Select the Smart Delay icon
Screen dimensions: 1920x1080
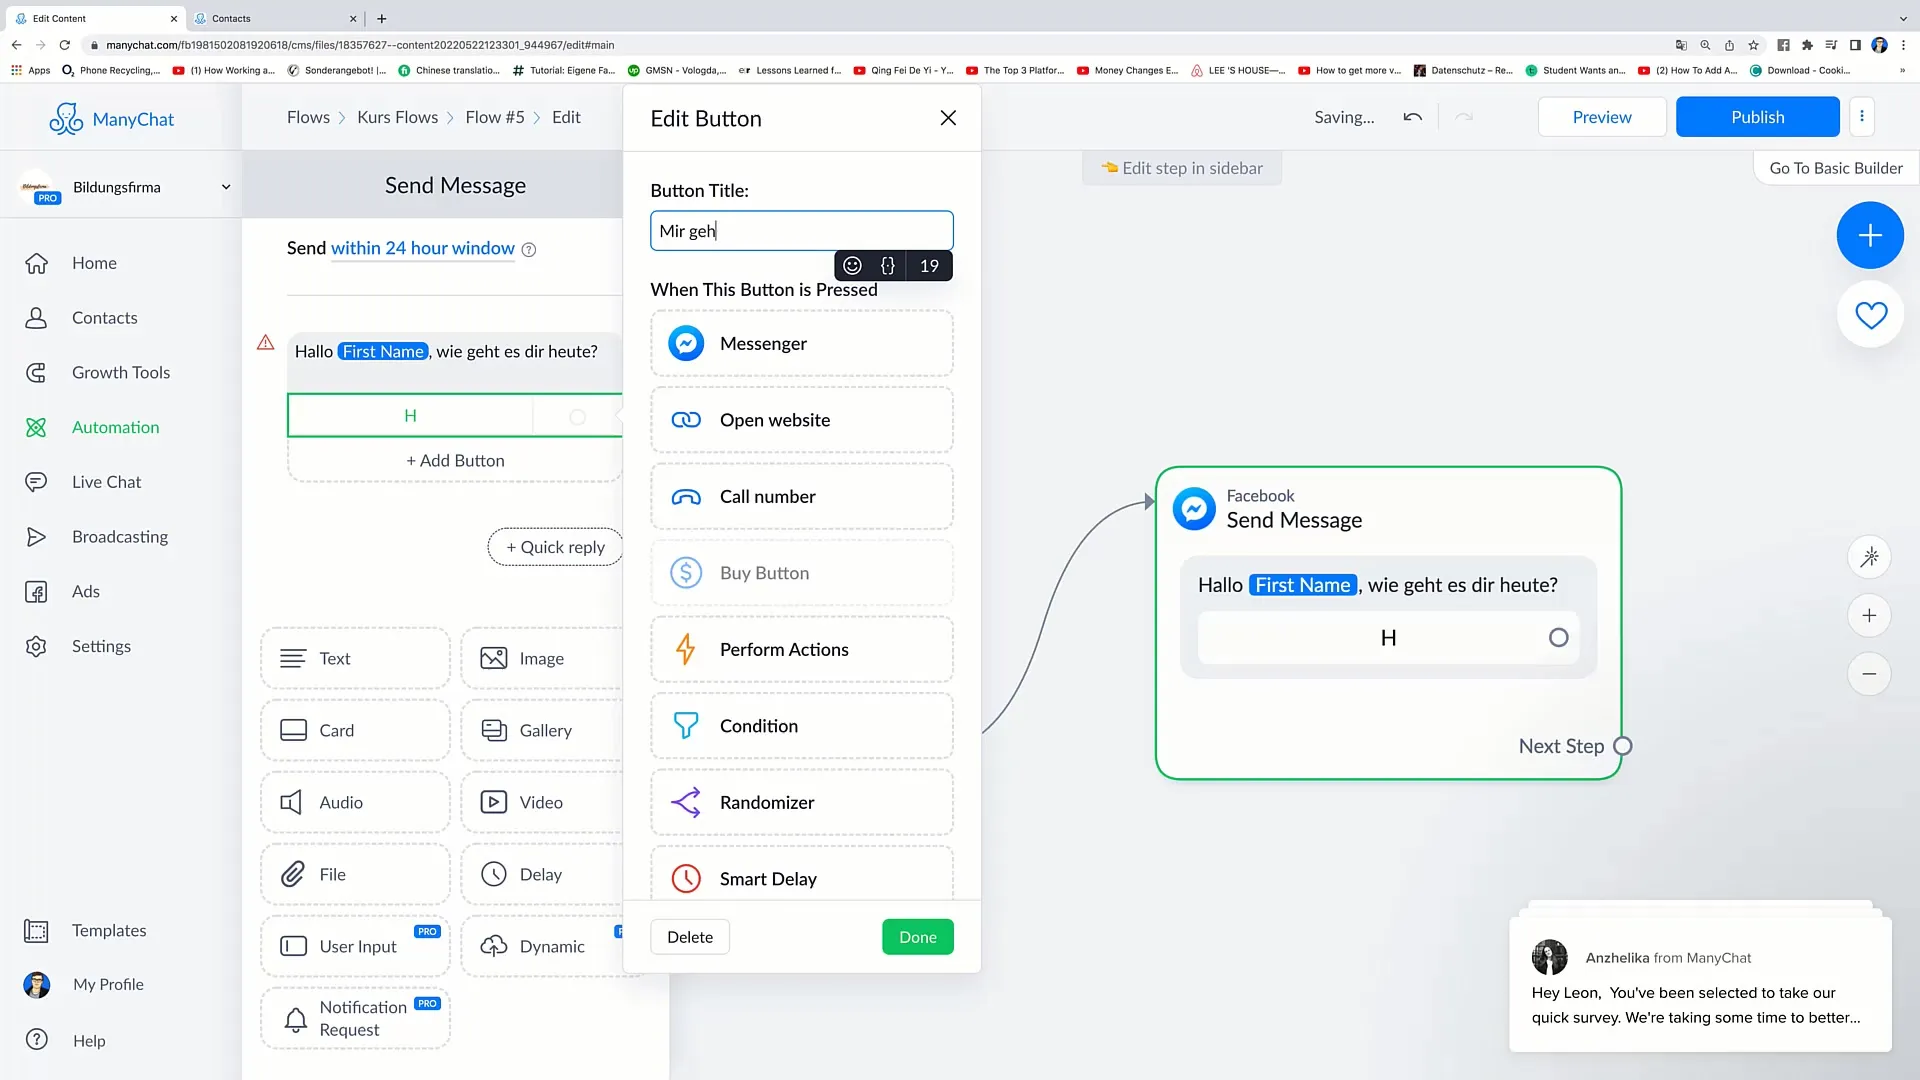coord(686,878)
